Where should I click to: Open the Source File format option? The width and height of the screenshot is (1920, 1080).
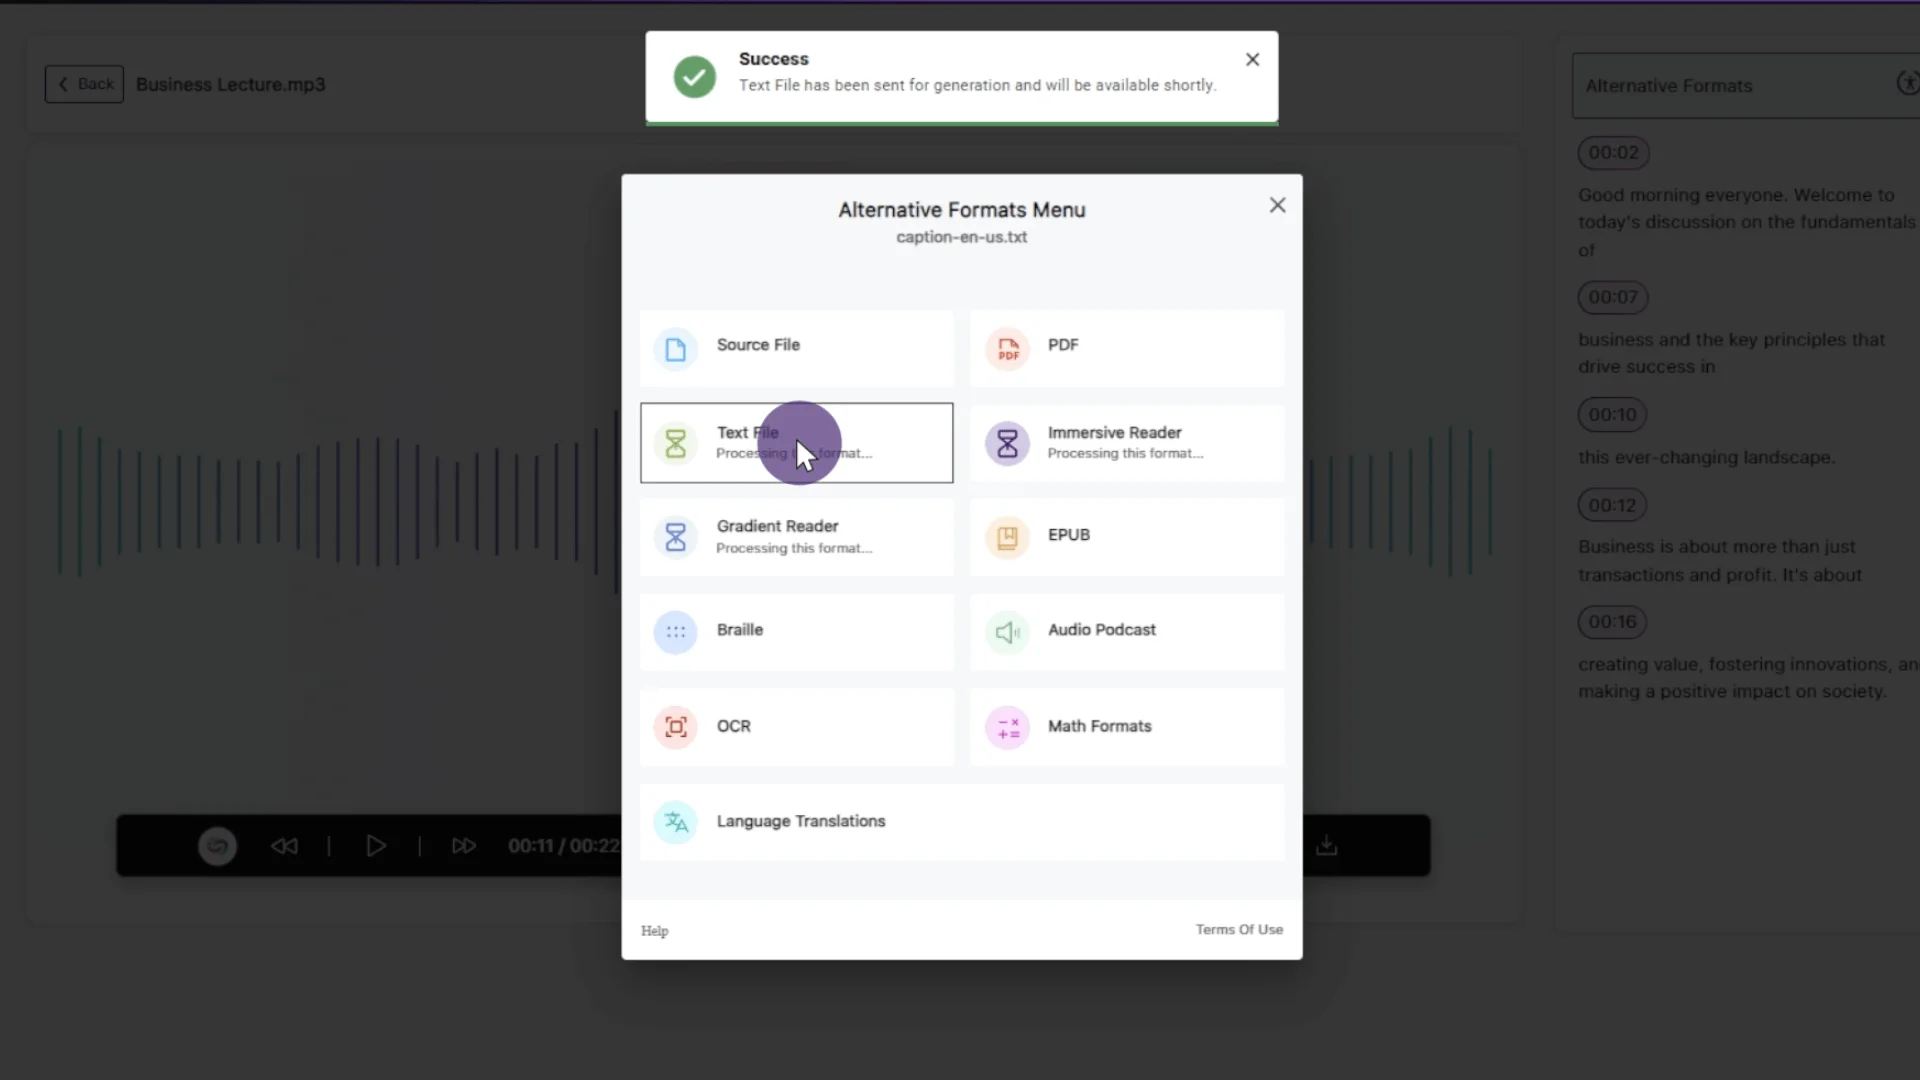(x=796, y=347)
